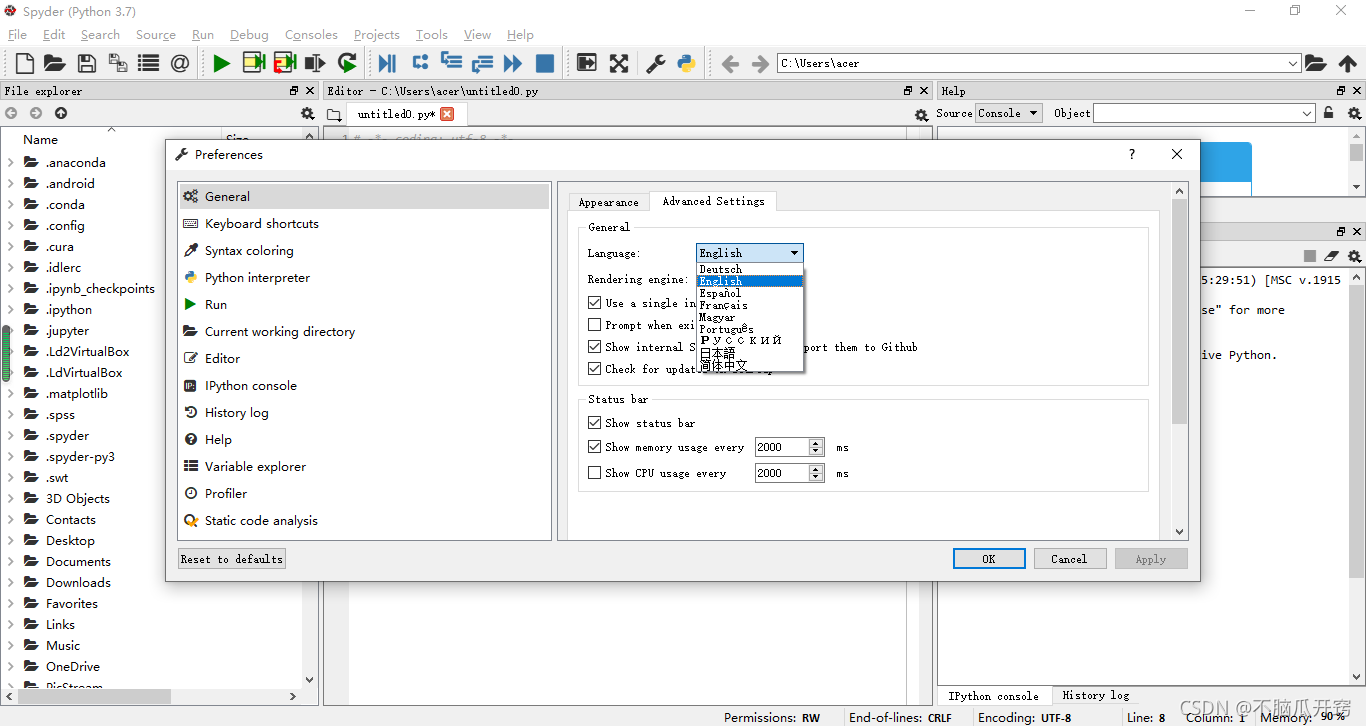Screen dimensions: 1366x726
Task: Enable Prompt when exiting checkbox
Action: 595,324
